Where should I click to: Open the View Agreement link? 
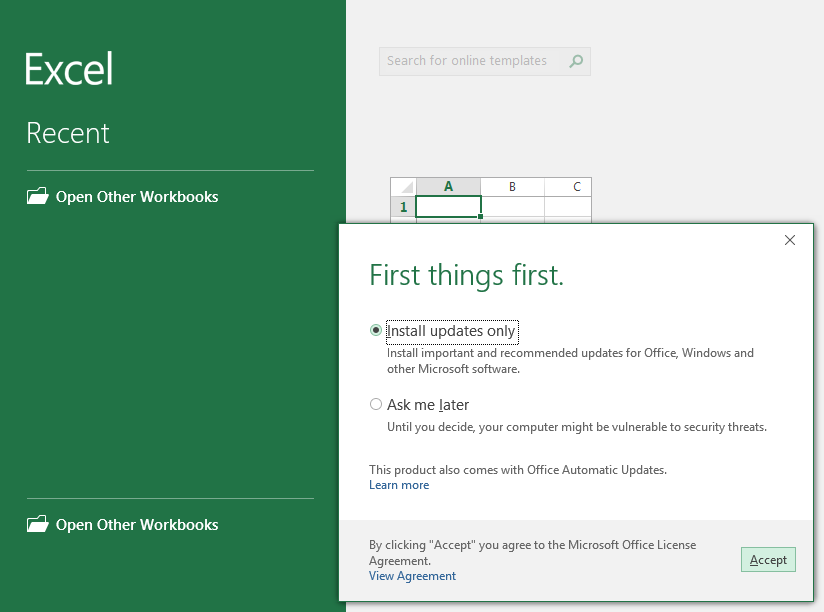[412, 576]
